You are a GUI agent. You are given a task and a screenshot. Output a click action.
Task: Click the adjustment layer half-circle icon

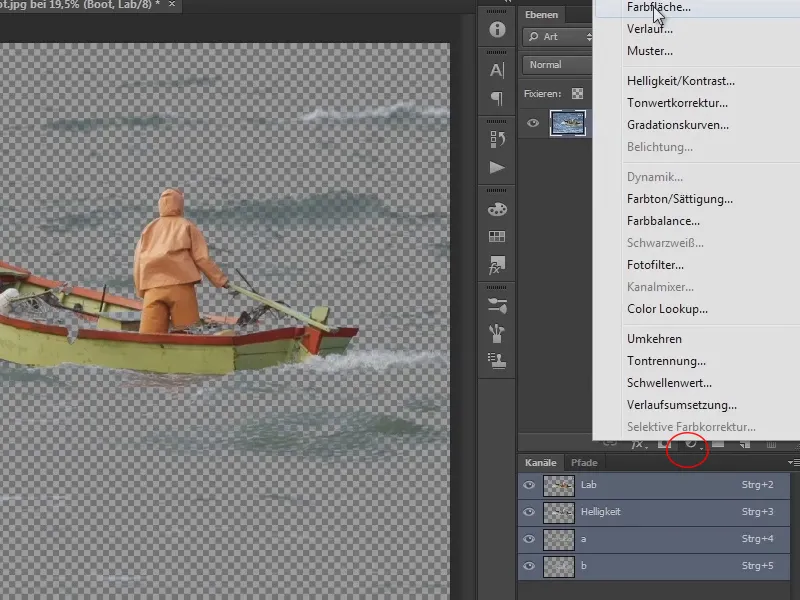(691, 444)
